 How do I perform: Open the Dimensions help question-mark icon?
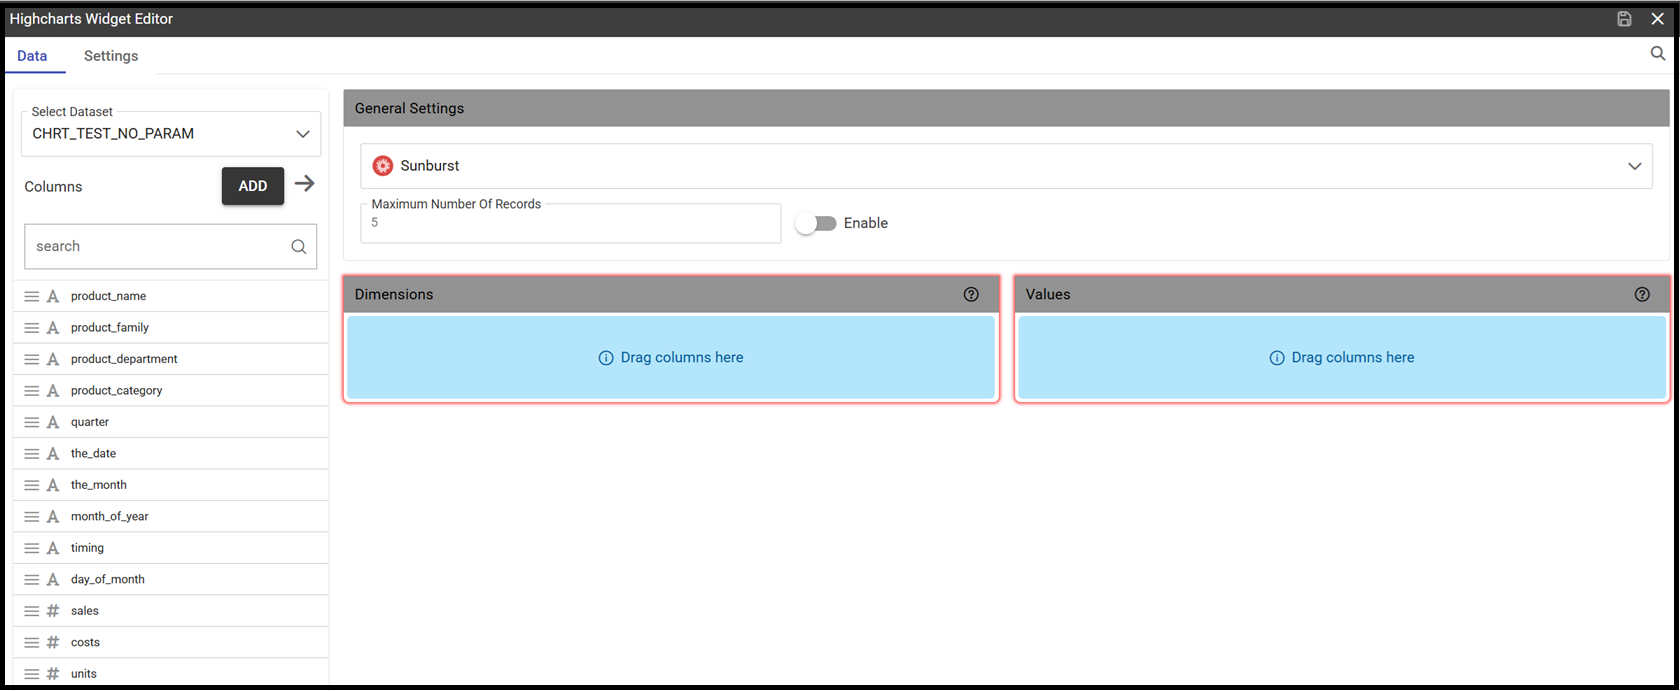pos(971,294)
